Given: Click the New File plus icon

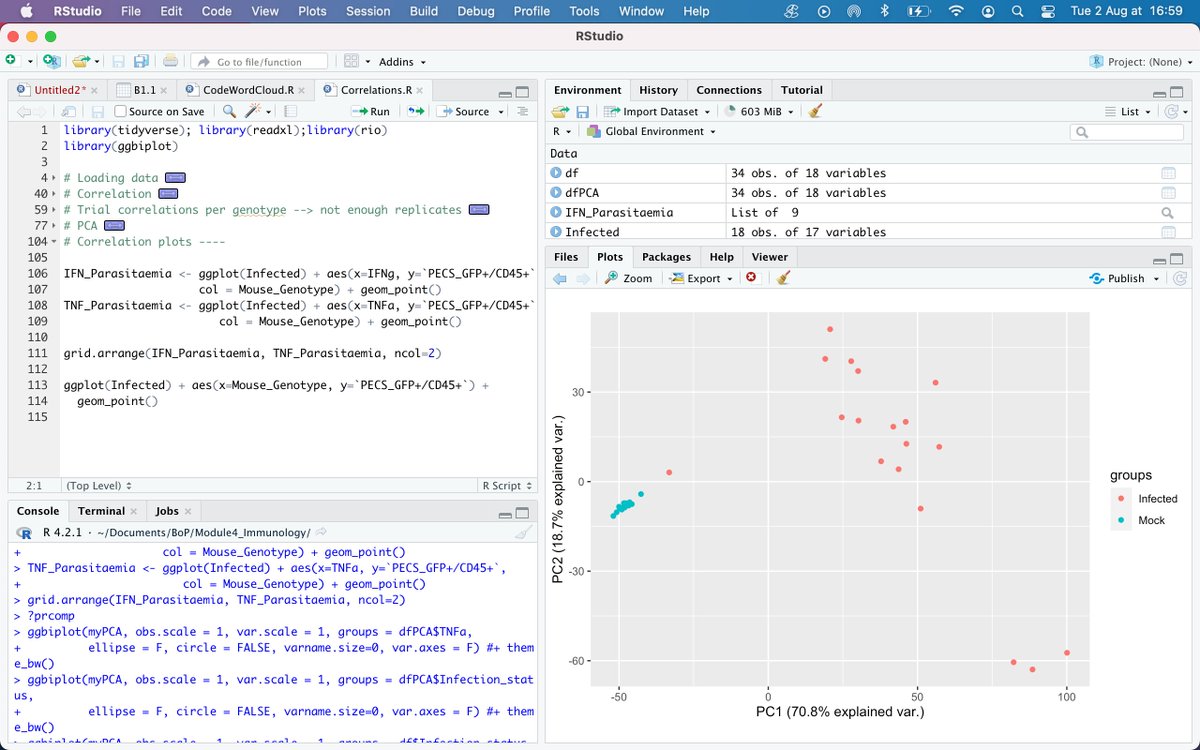Looking at the screenshot, I should (x=10, y=61).
